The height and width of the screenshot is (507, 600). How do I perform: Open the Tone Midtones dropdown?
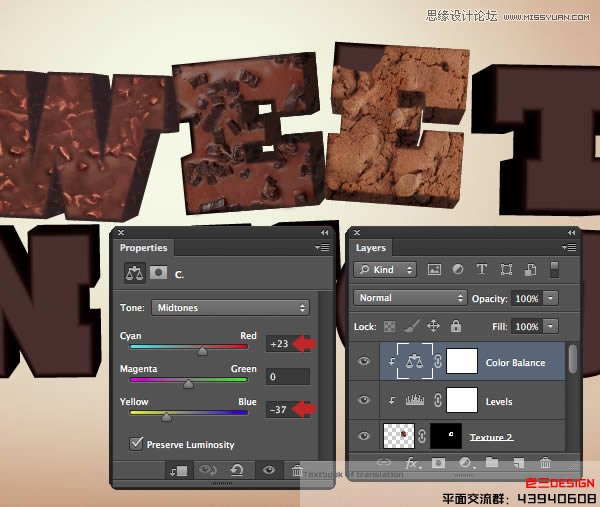pyautogui.click(x=230, y=308)
